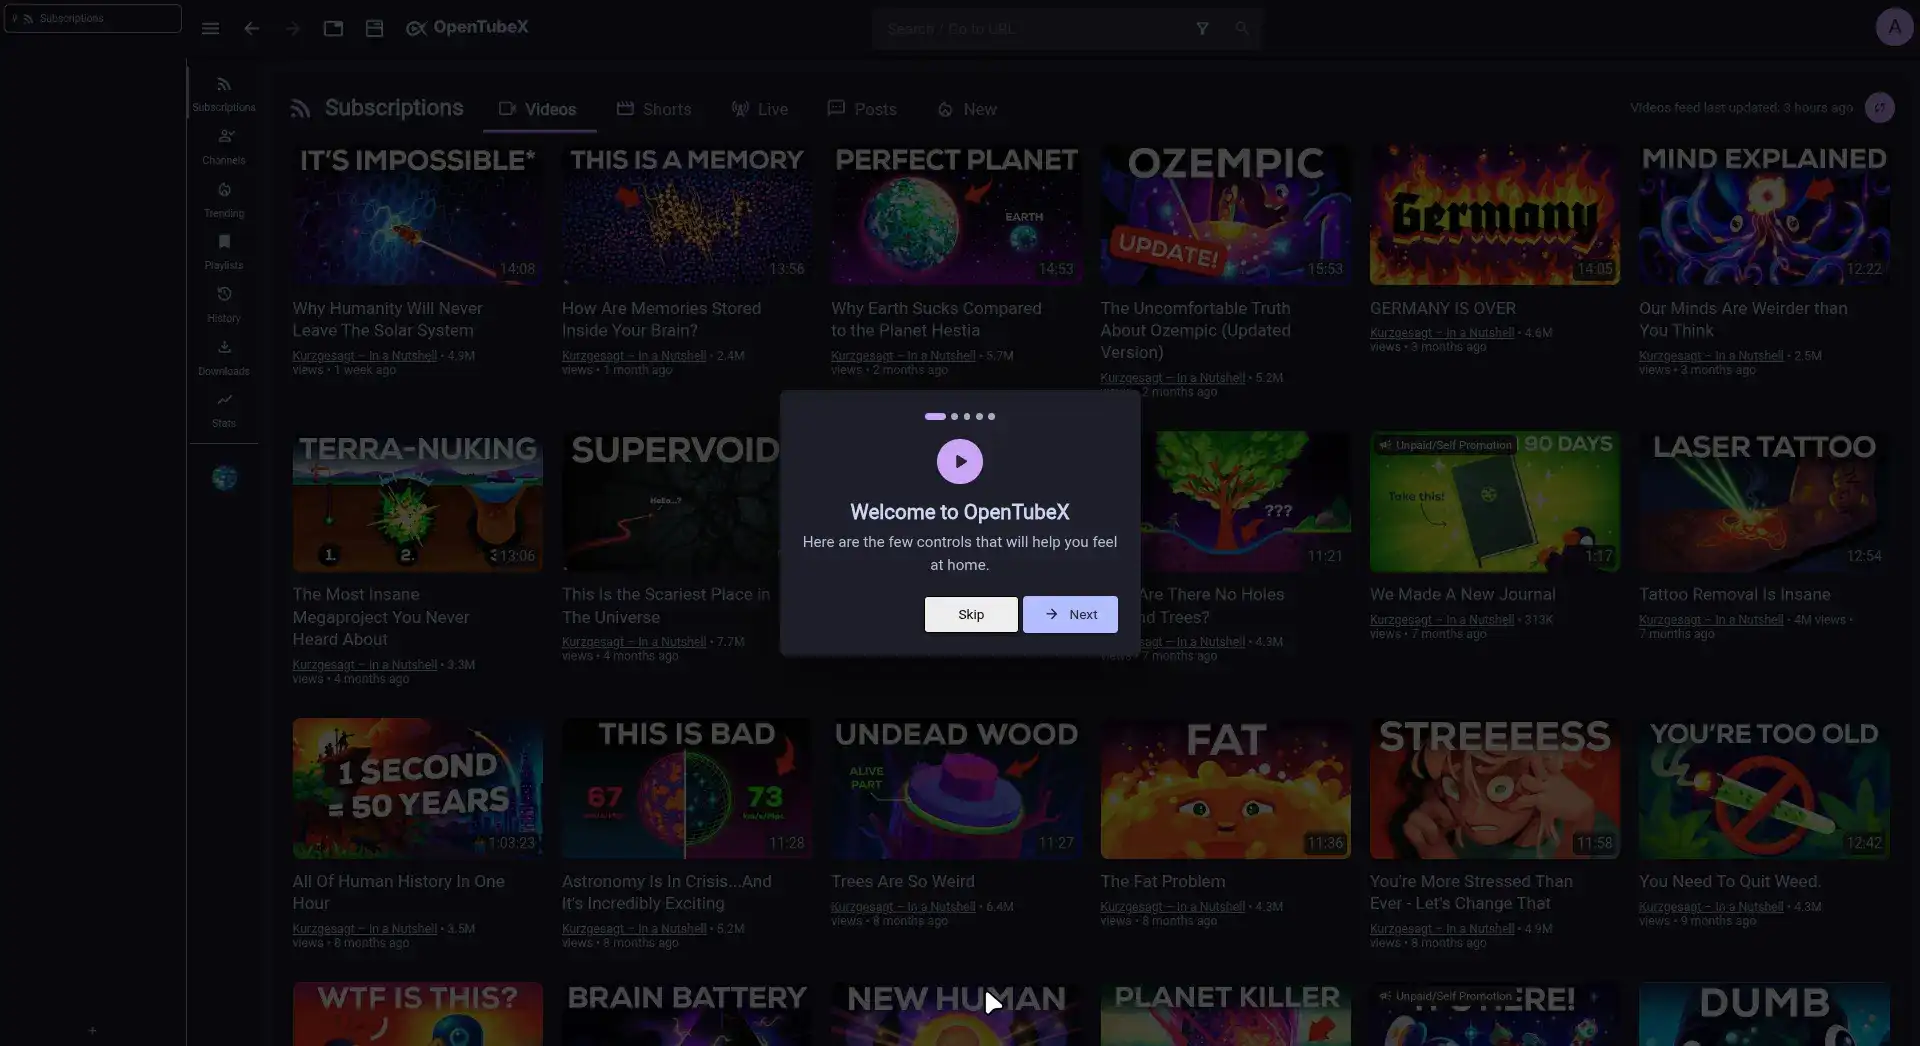Open title "GERMANY IS OVER"
Image resolution: width=1920 pixels, height=1046 pixels.
click(1443, 308)
